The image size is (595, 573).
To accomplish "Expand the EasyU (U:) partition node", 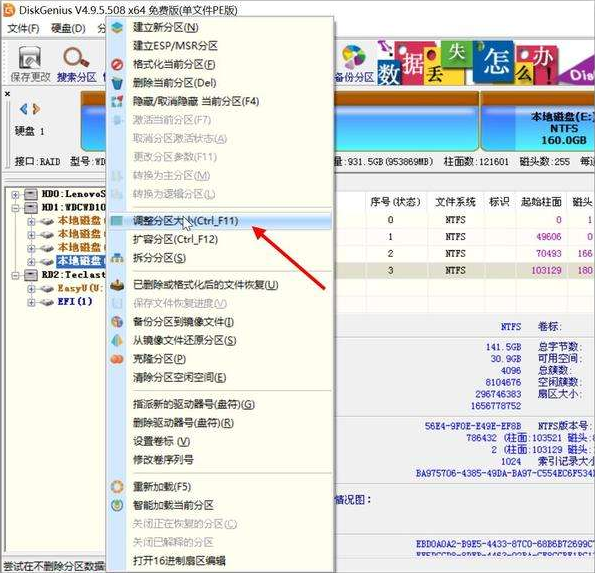I will pos(31,288).
